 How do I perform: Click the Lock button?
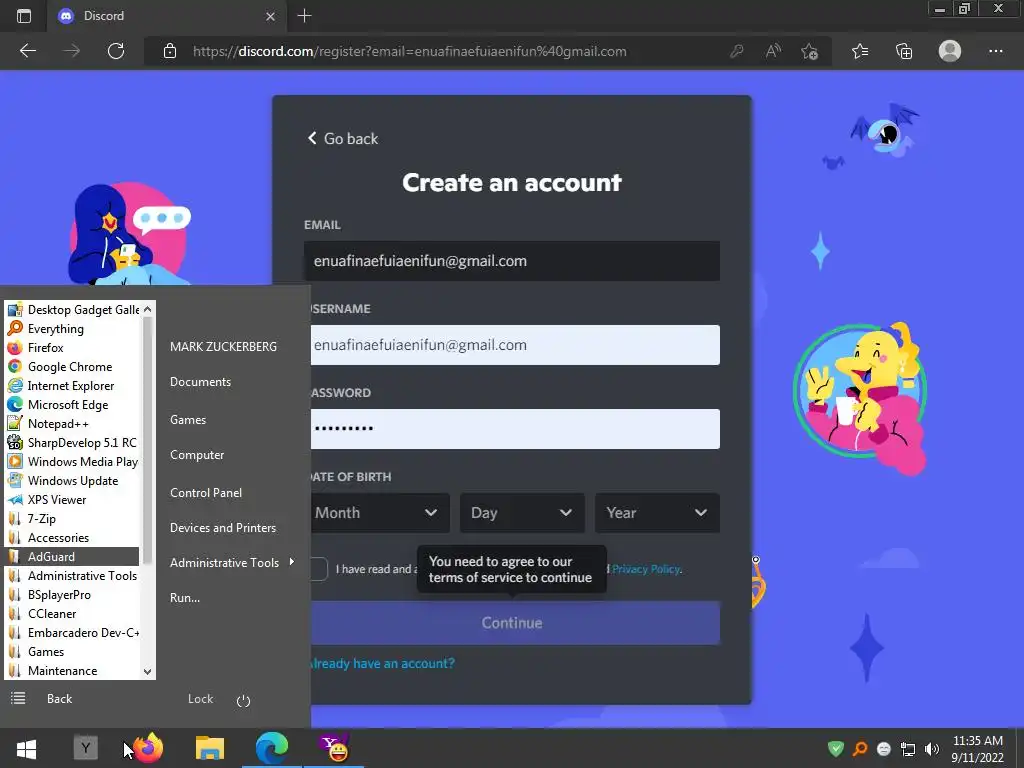(x=200, y=699)
